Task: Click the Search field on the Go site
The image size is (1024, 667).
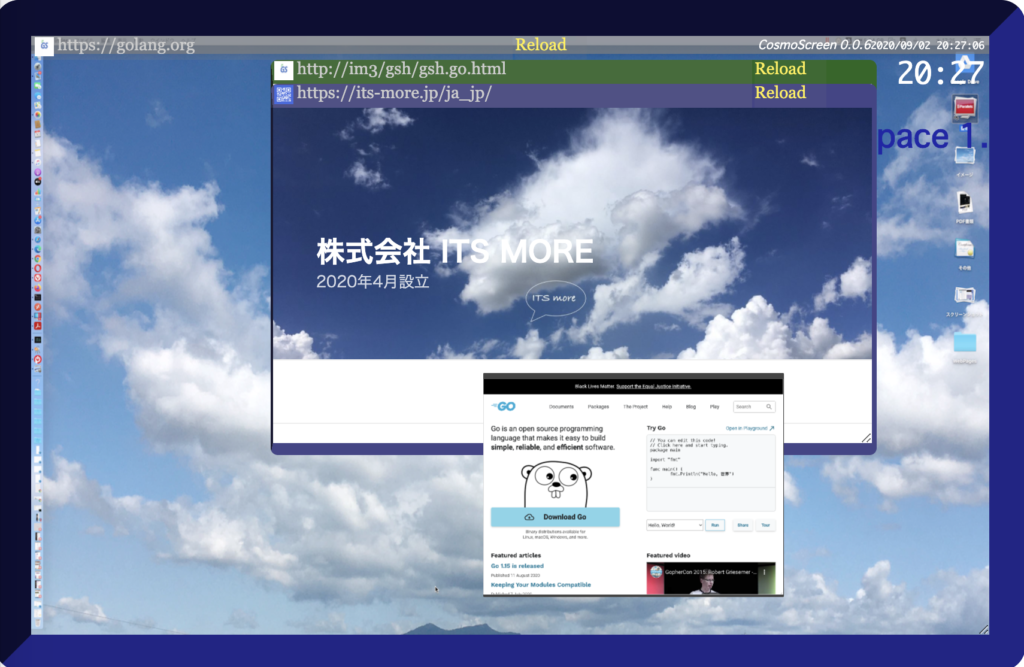Action: click(750, 407)
